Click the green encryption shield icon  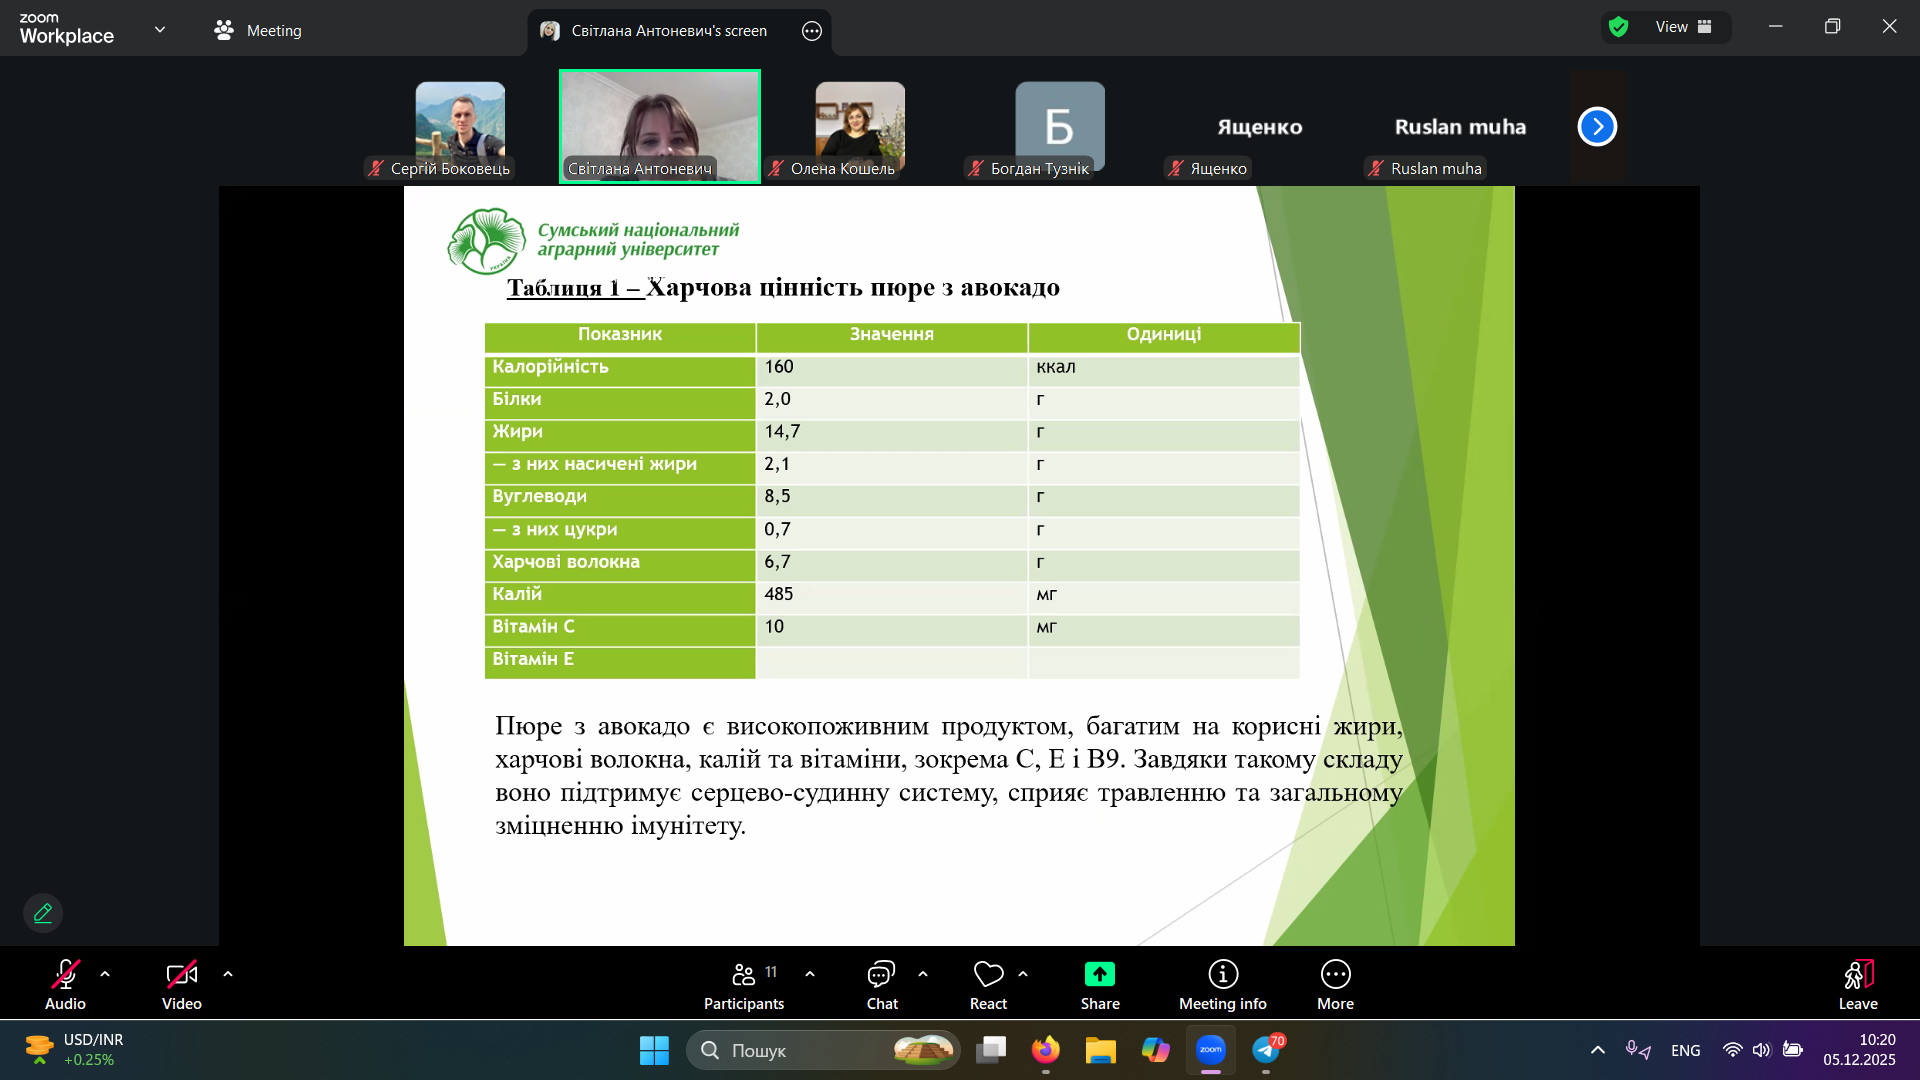[1619, 27]
